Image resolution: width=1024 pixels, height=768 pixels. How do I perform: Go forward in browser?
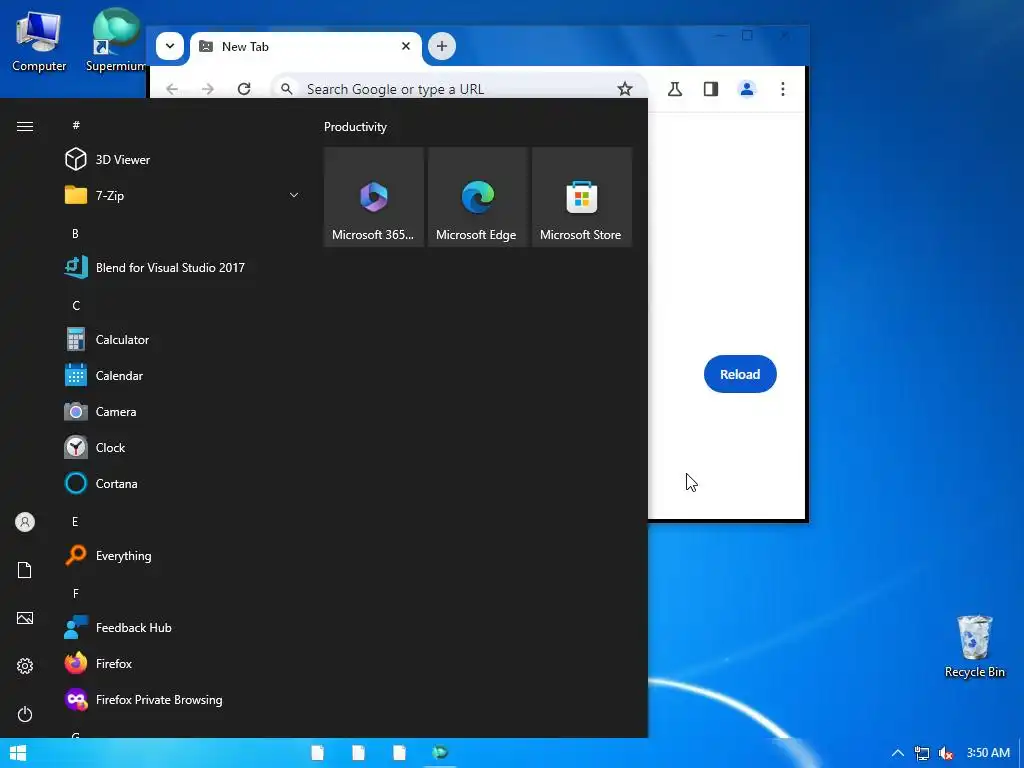coord(208,89)
